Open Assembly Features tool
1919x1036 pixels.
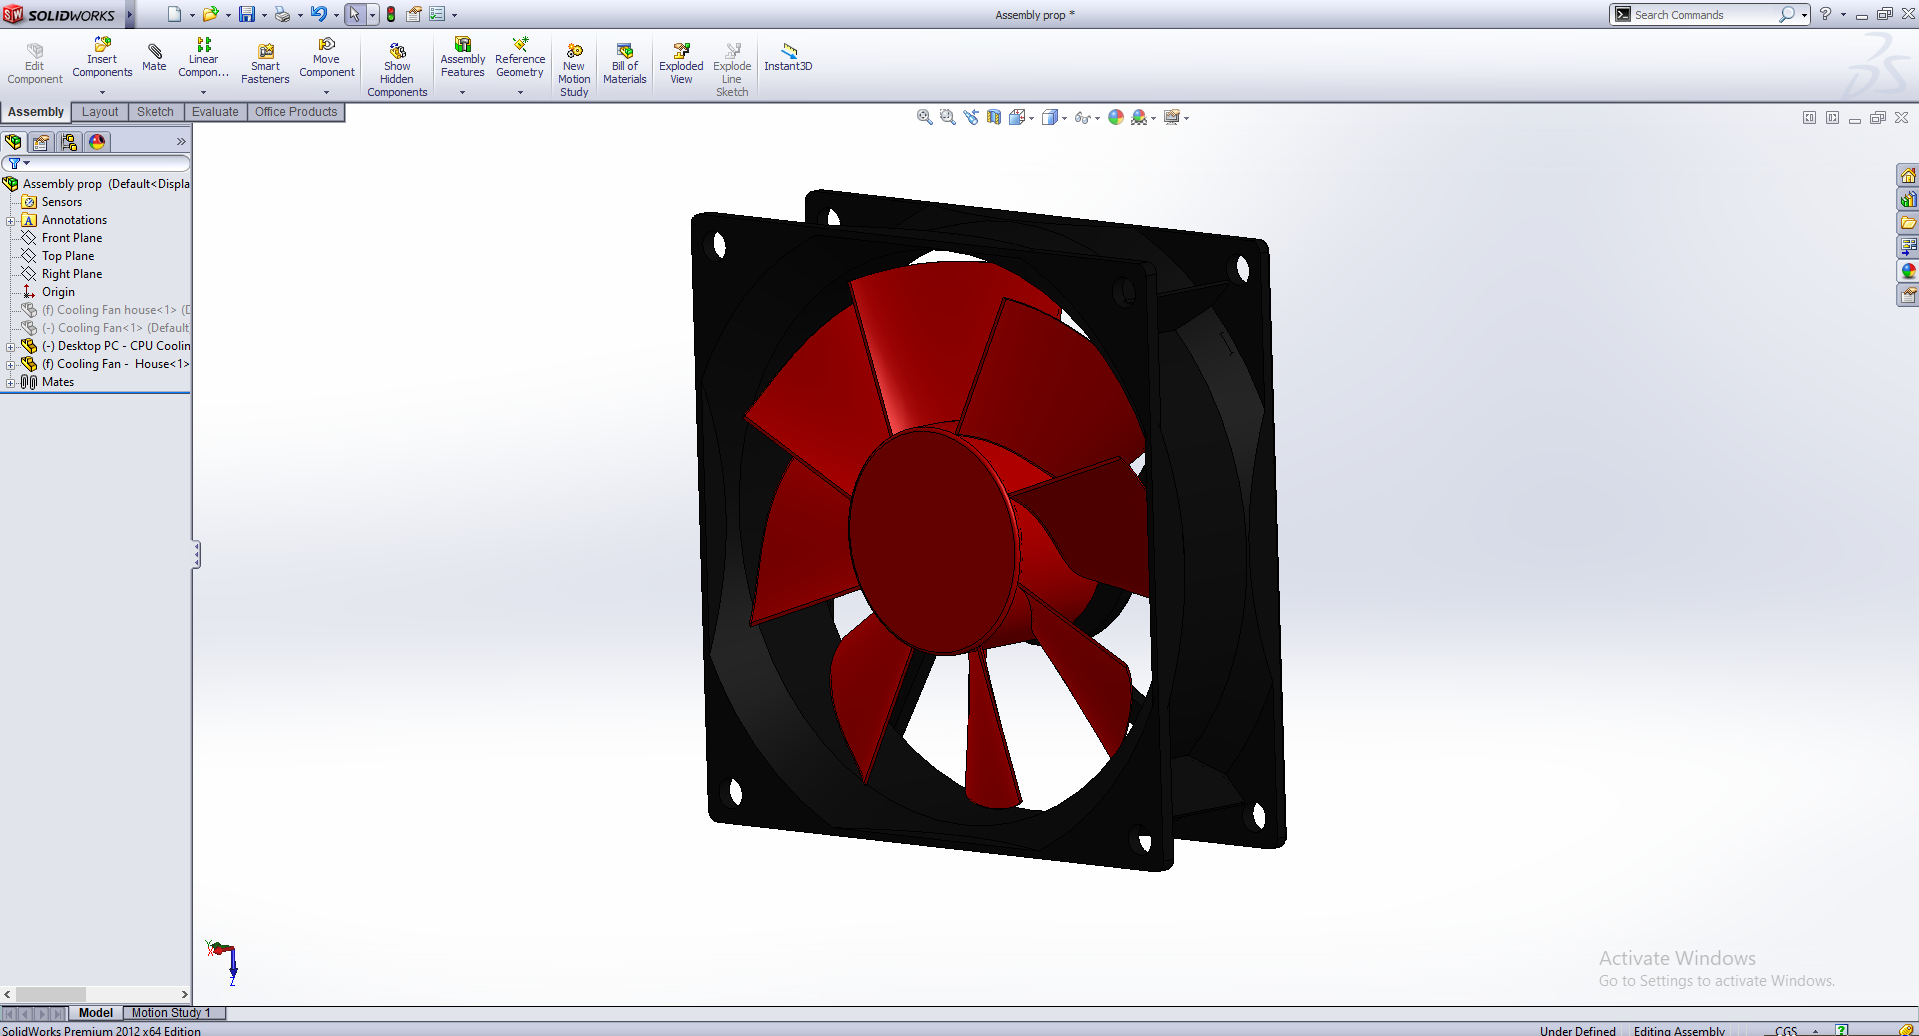pyautogui.click(x=463, y=58)
